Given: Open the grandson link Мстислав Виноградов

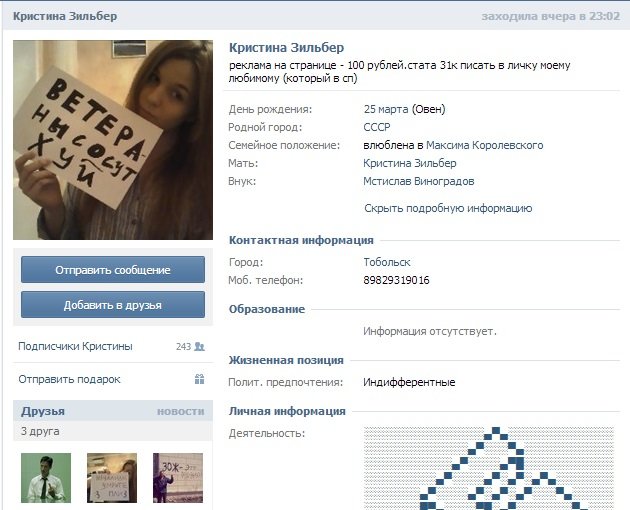Looking at the screenshot, I should click(419, 181).
